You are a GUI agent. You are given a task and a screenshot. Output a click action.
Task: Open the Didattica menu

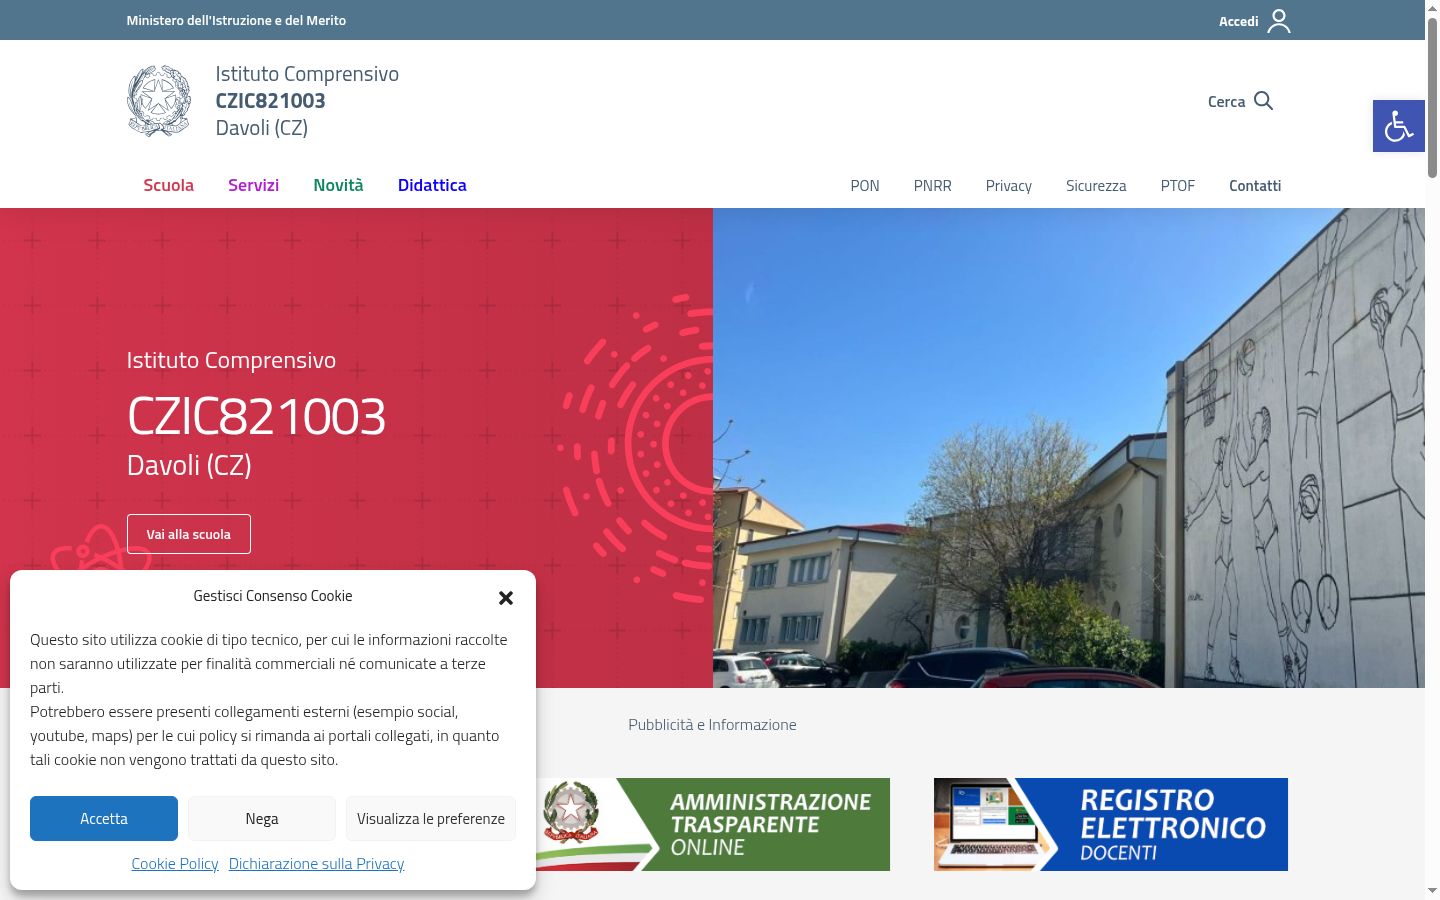click(432, 185)
